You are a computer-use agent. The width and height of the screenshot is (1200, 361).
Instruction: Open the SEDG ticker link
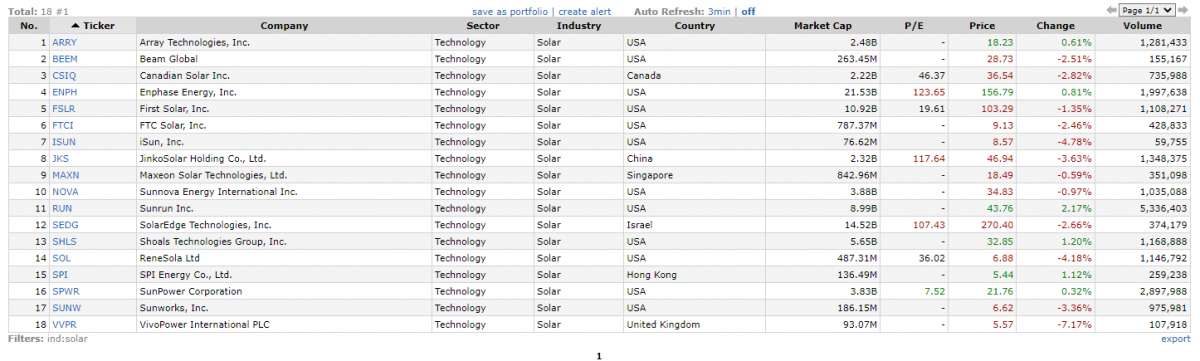point(64,225)
